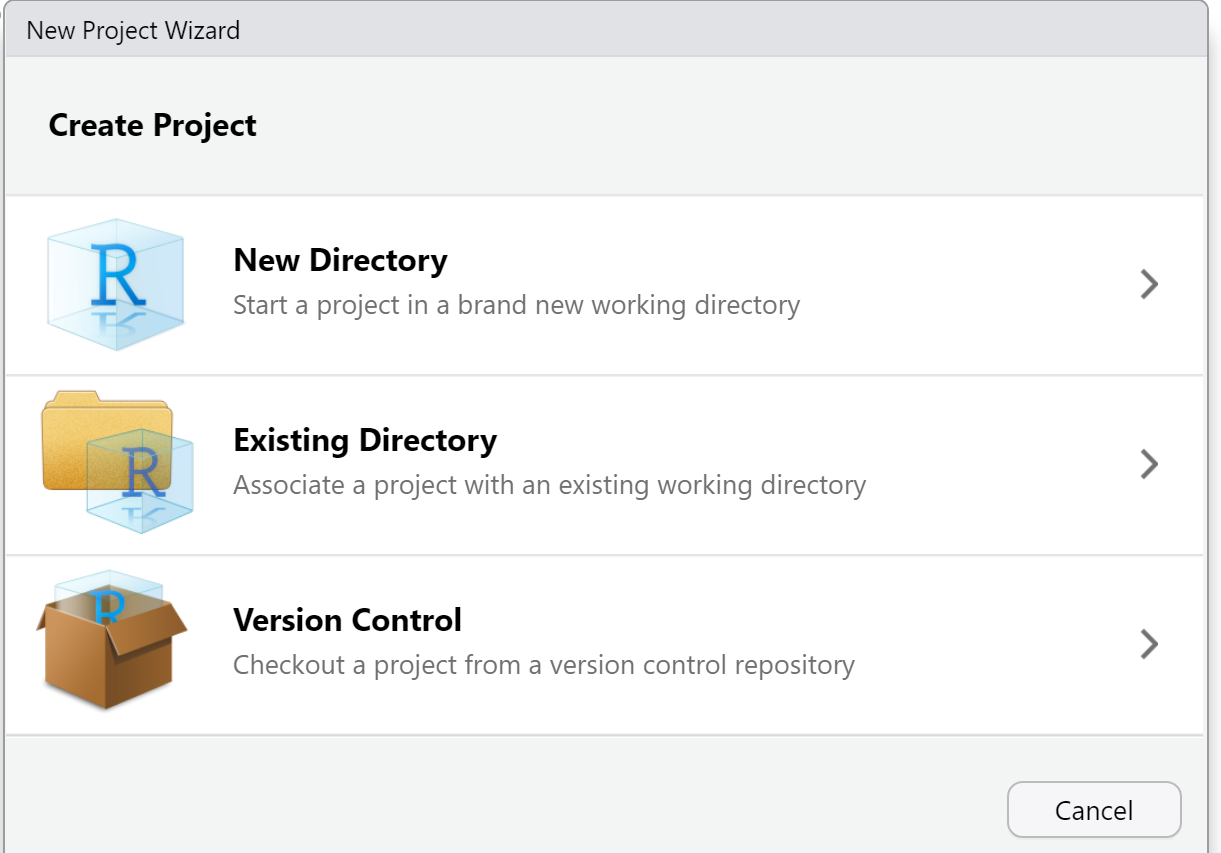Select the New Directory title
This screenshot has height=853, width=1221.
[340, 260]
